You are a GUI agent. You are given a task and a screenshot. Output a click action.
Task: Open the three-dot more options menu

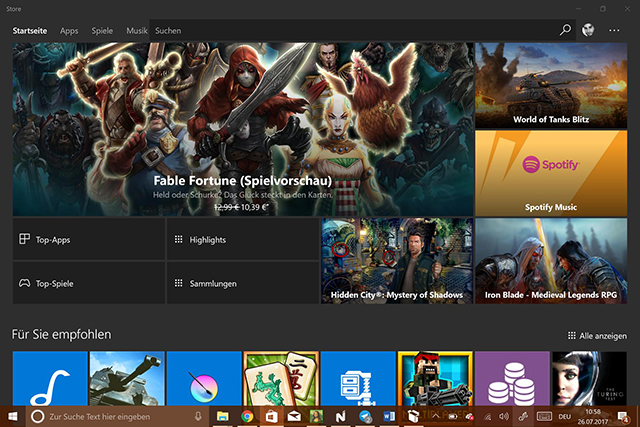[x=614, y=30]
